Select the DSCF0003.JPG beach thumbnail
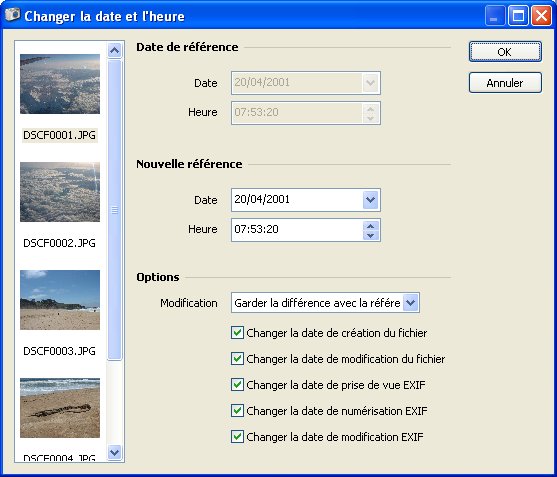Screen dimensions: 557x477 coord(60,300)
